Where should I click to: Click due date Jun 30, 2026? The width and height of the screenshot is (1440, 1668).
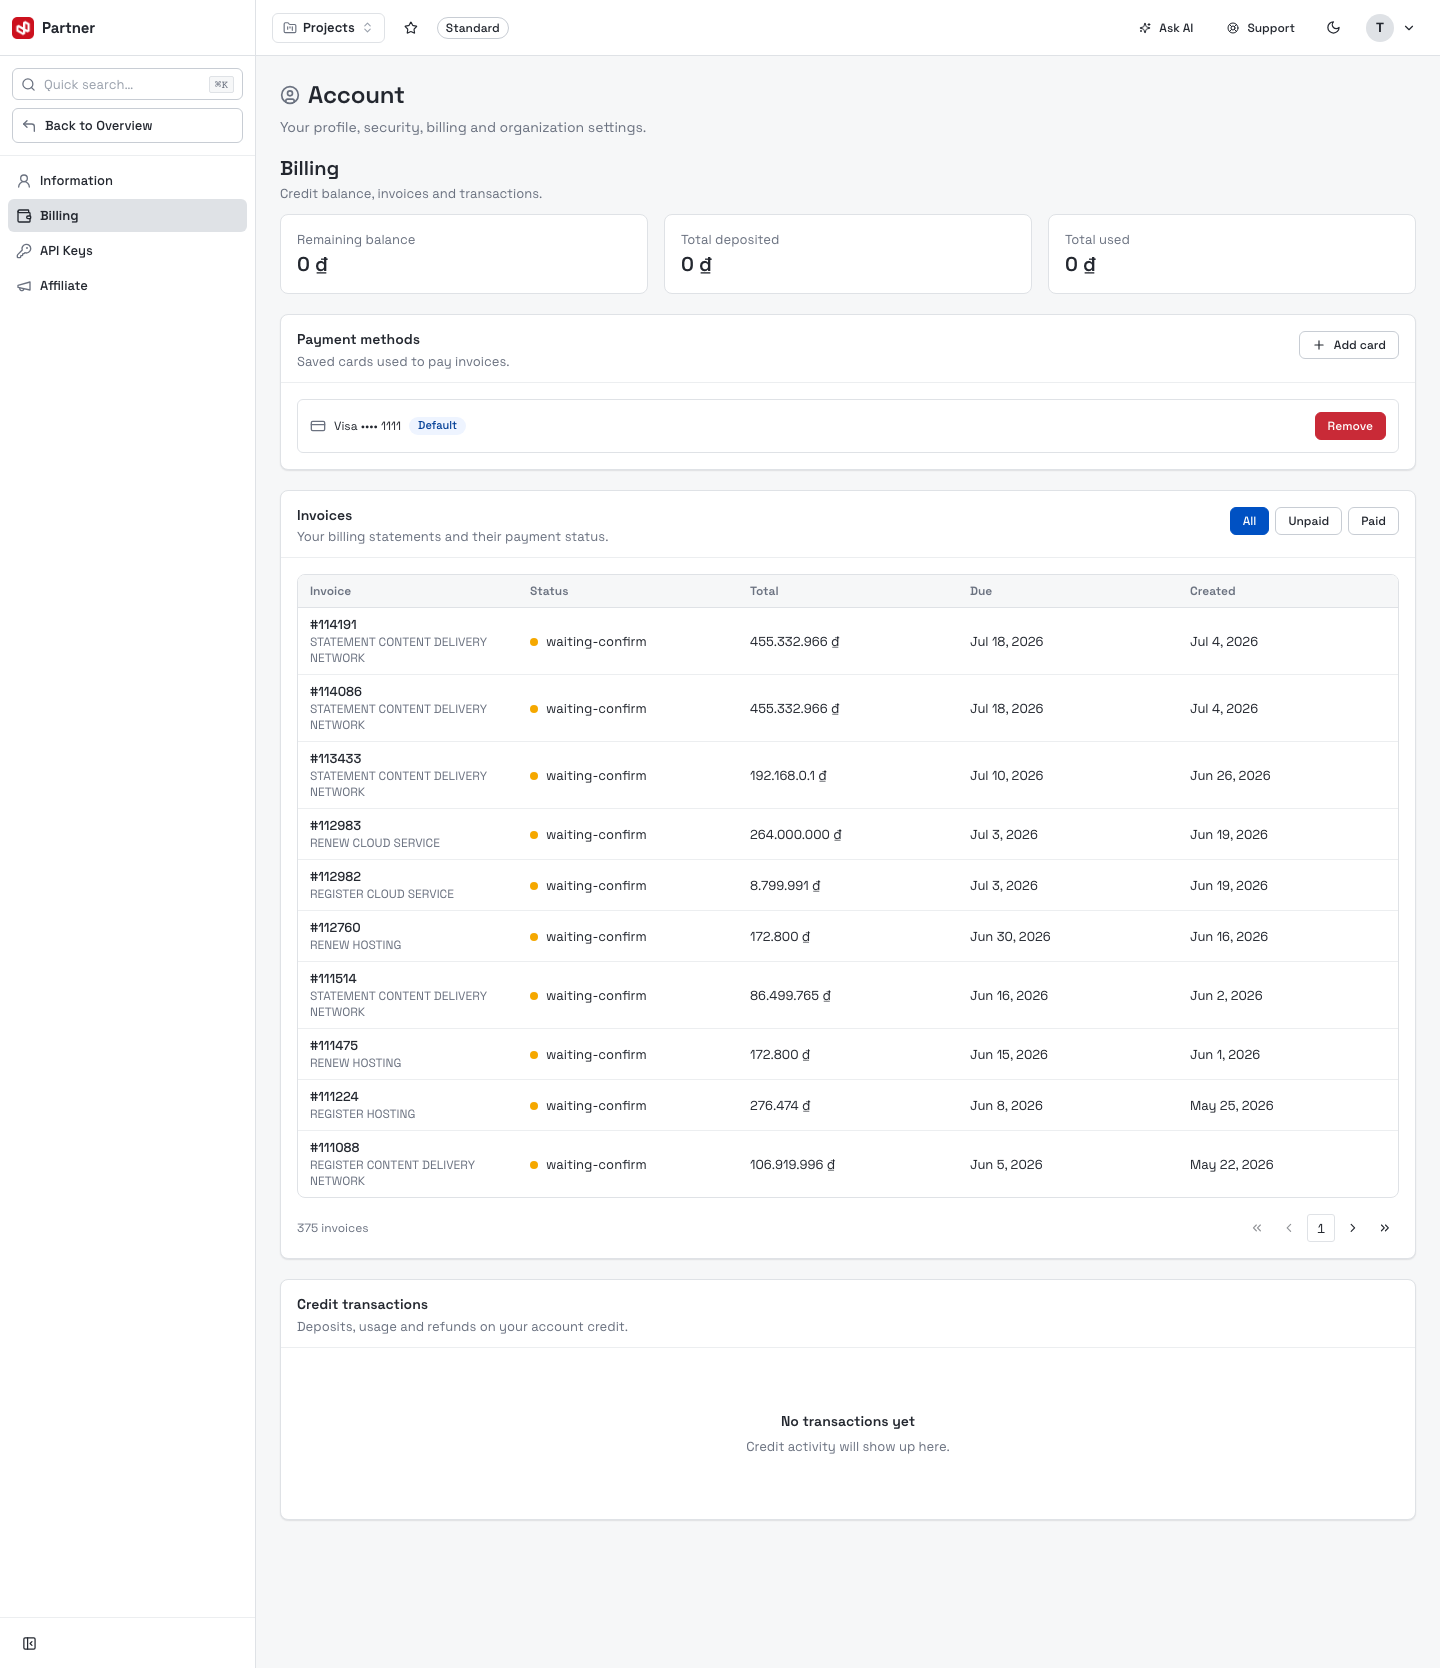pos(1010,936)
